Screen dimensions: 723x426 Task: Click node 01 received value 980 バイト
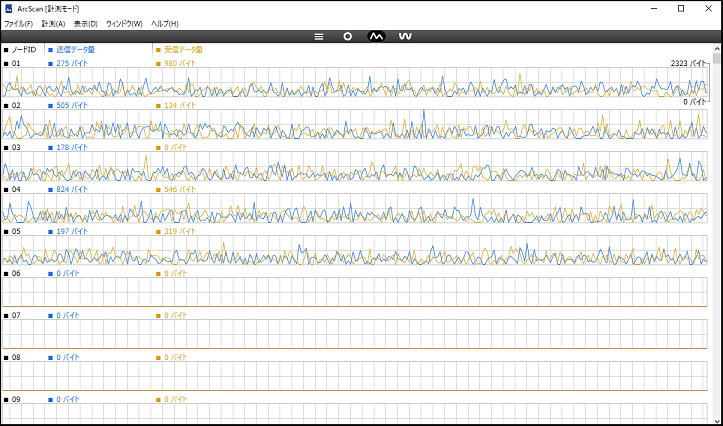click(x=180, y=64)
